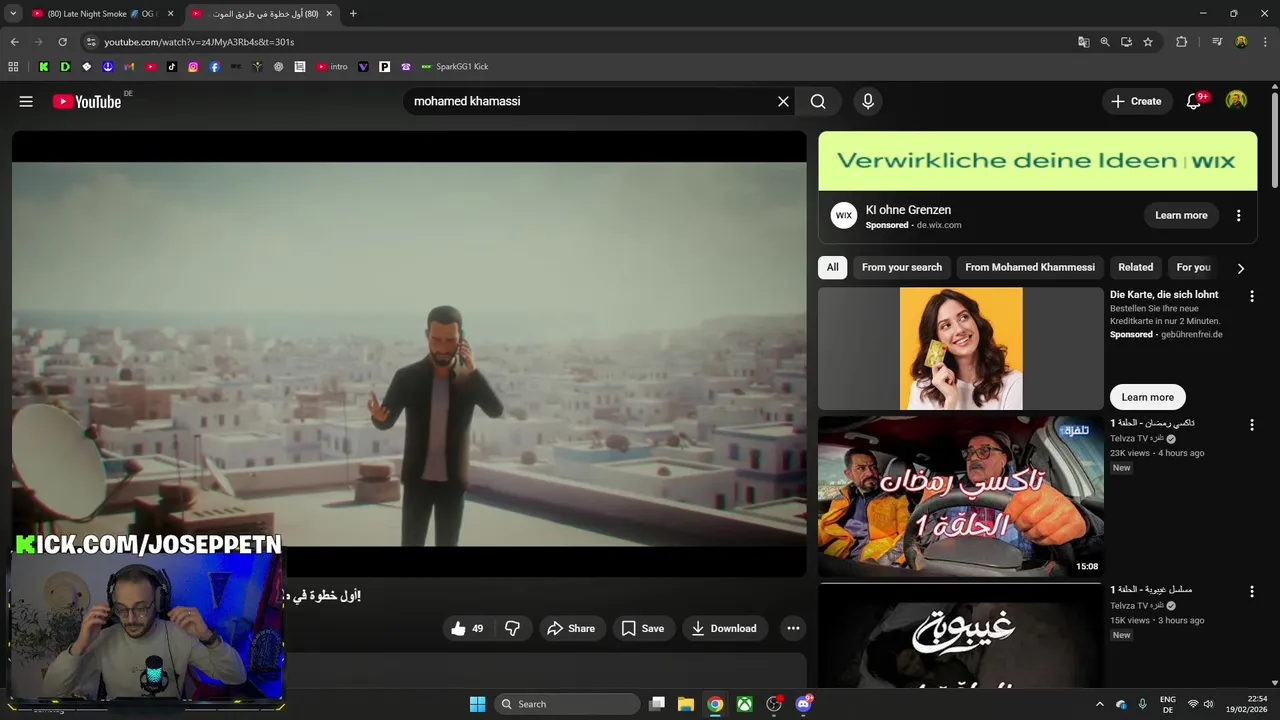Image resolution: width=1280 pixels, height=720 pixels.
Task: Close the Late Night Smoke tab
Action: (x=170, y=14)
